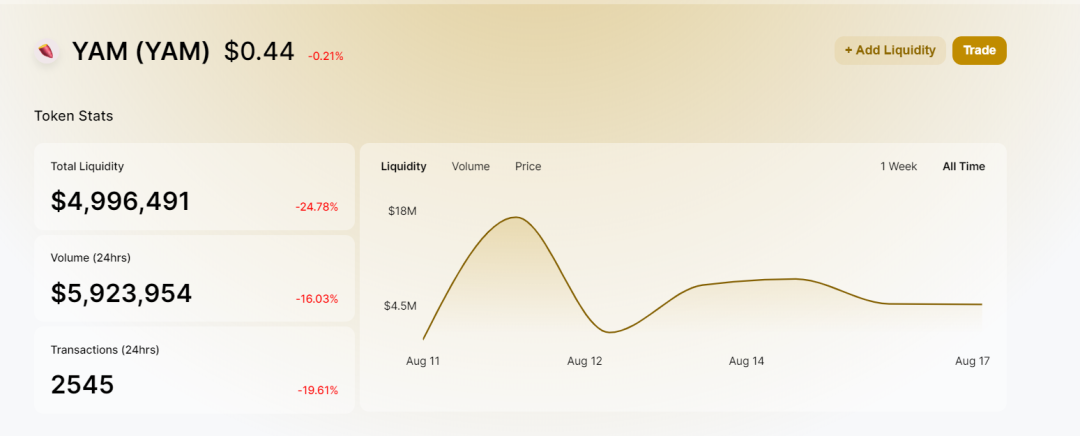Click the Aug 11 axis label
This screenshot has width=1080, height=436.
(422, 361)
